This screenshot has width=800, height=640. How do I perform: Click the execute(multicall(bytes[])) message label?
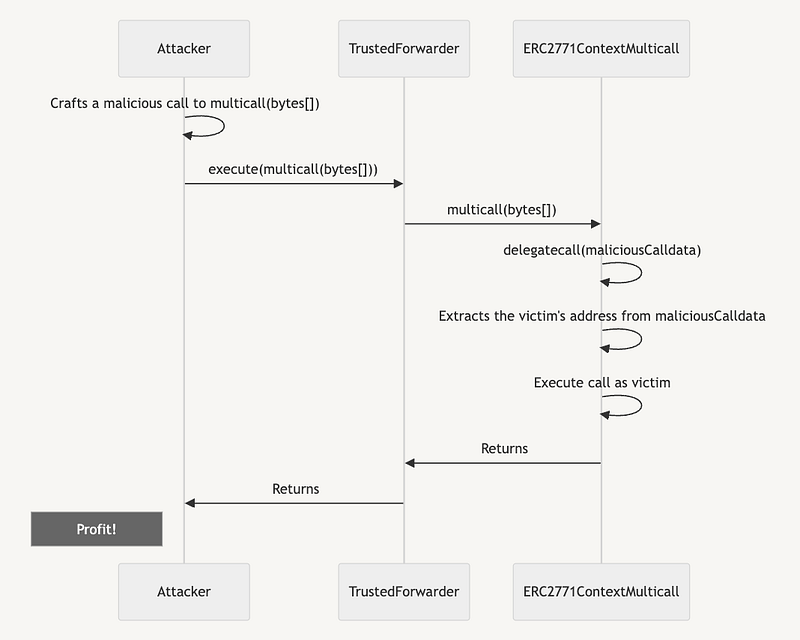point(293,169)
